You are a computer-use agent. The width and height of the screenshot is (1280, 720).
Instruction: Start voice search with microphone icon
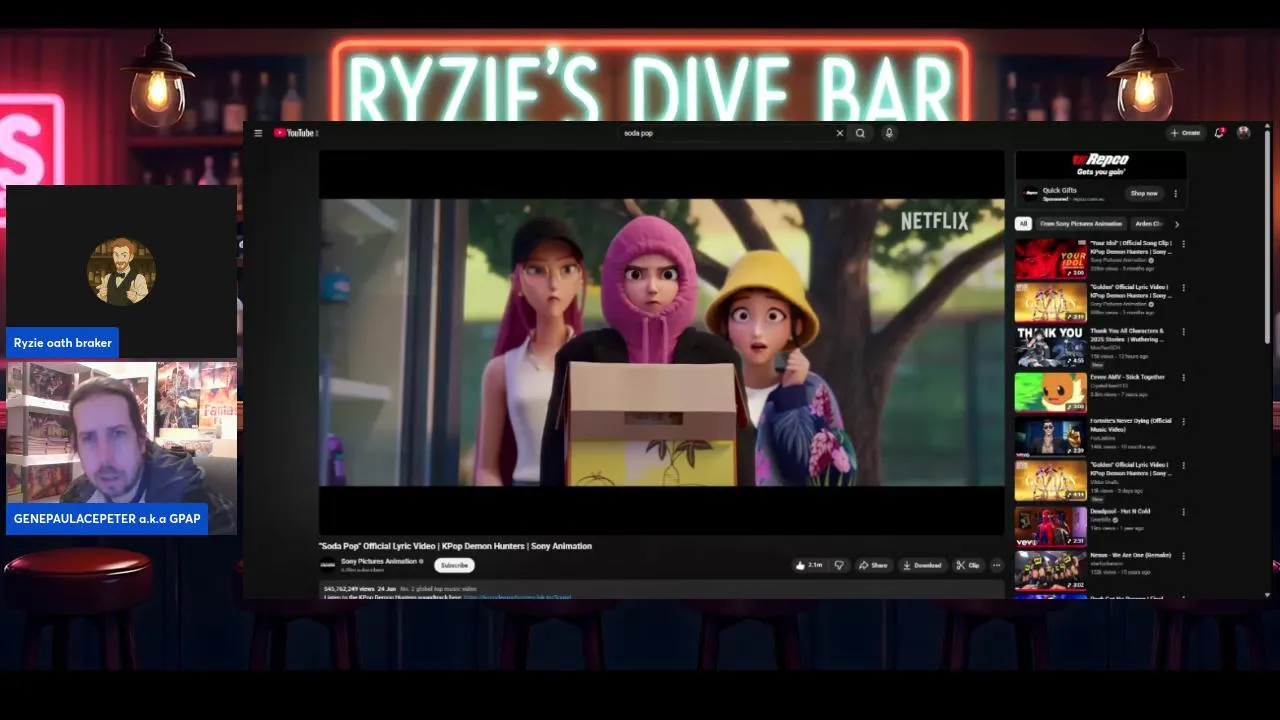889,133
